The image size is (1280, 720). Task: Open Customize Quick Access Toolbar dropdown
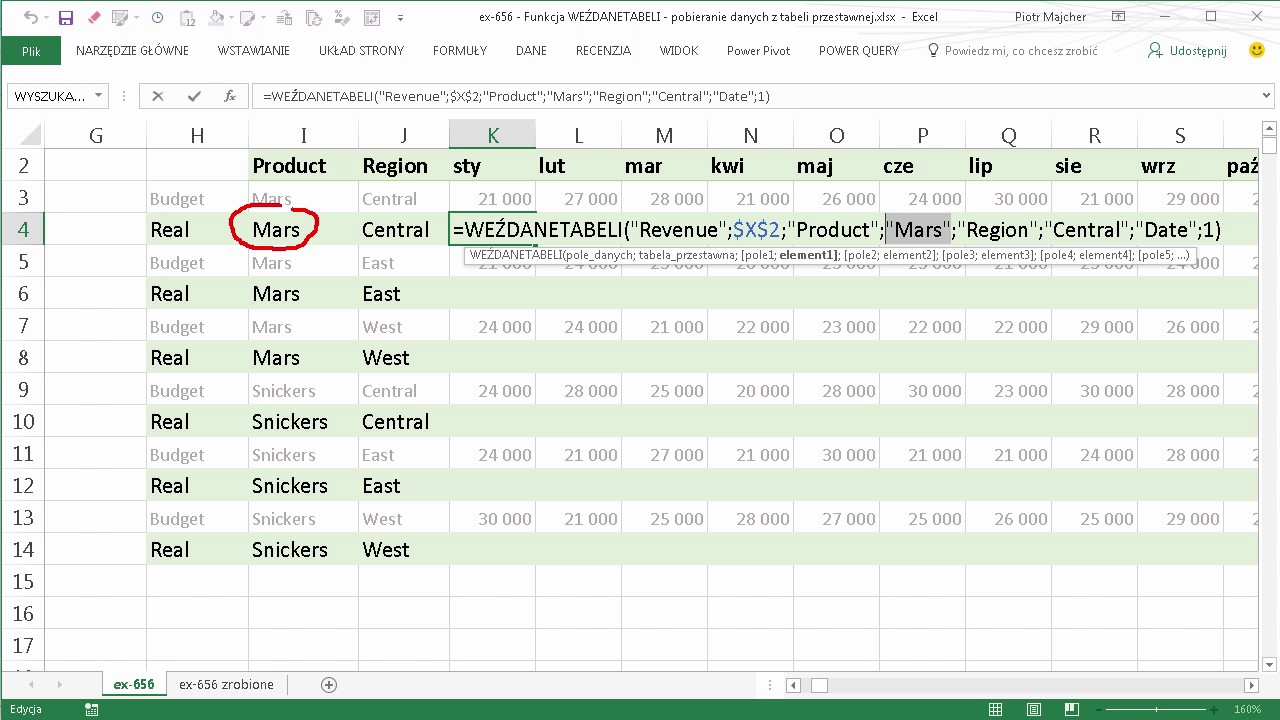(x=401, y=18)
